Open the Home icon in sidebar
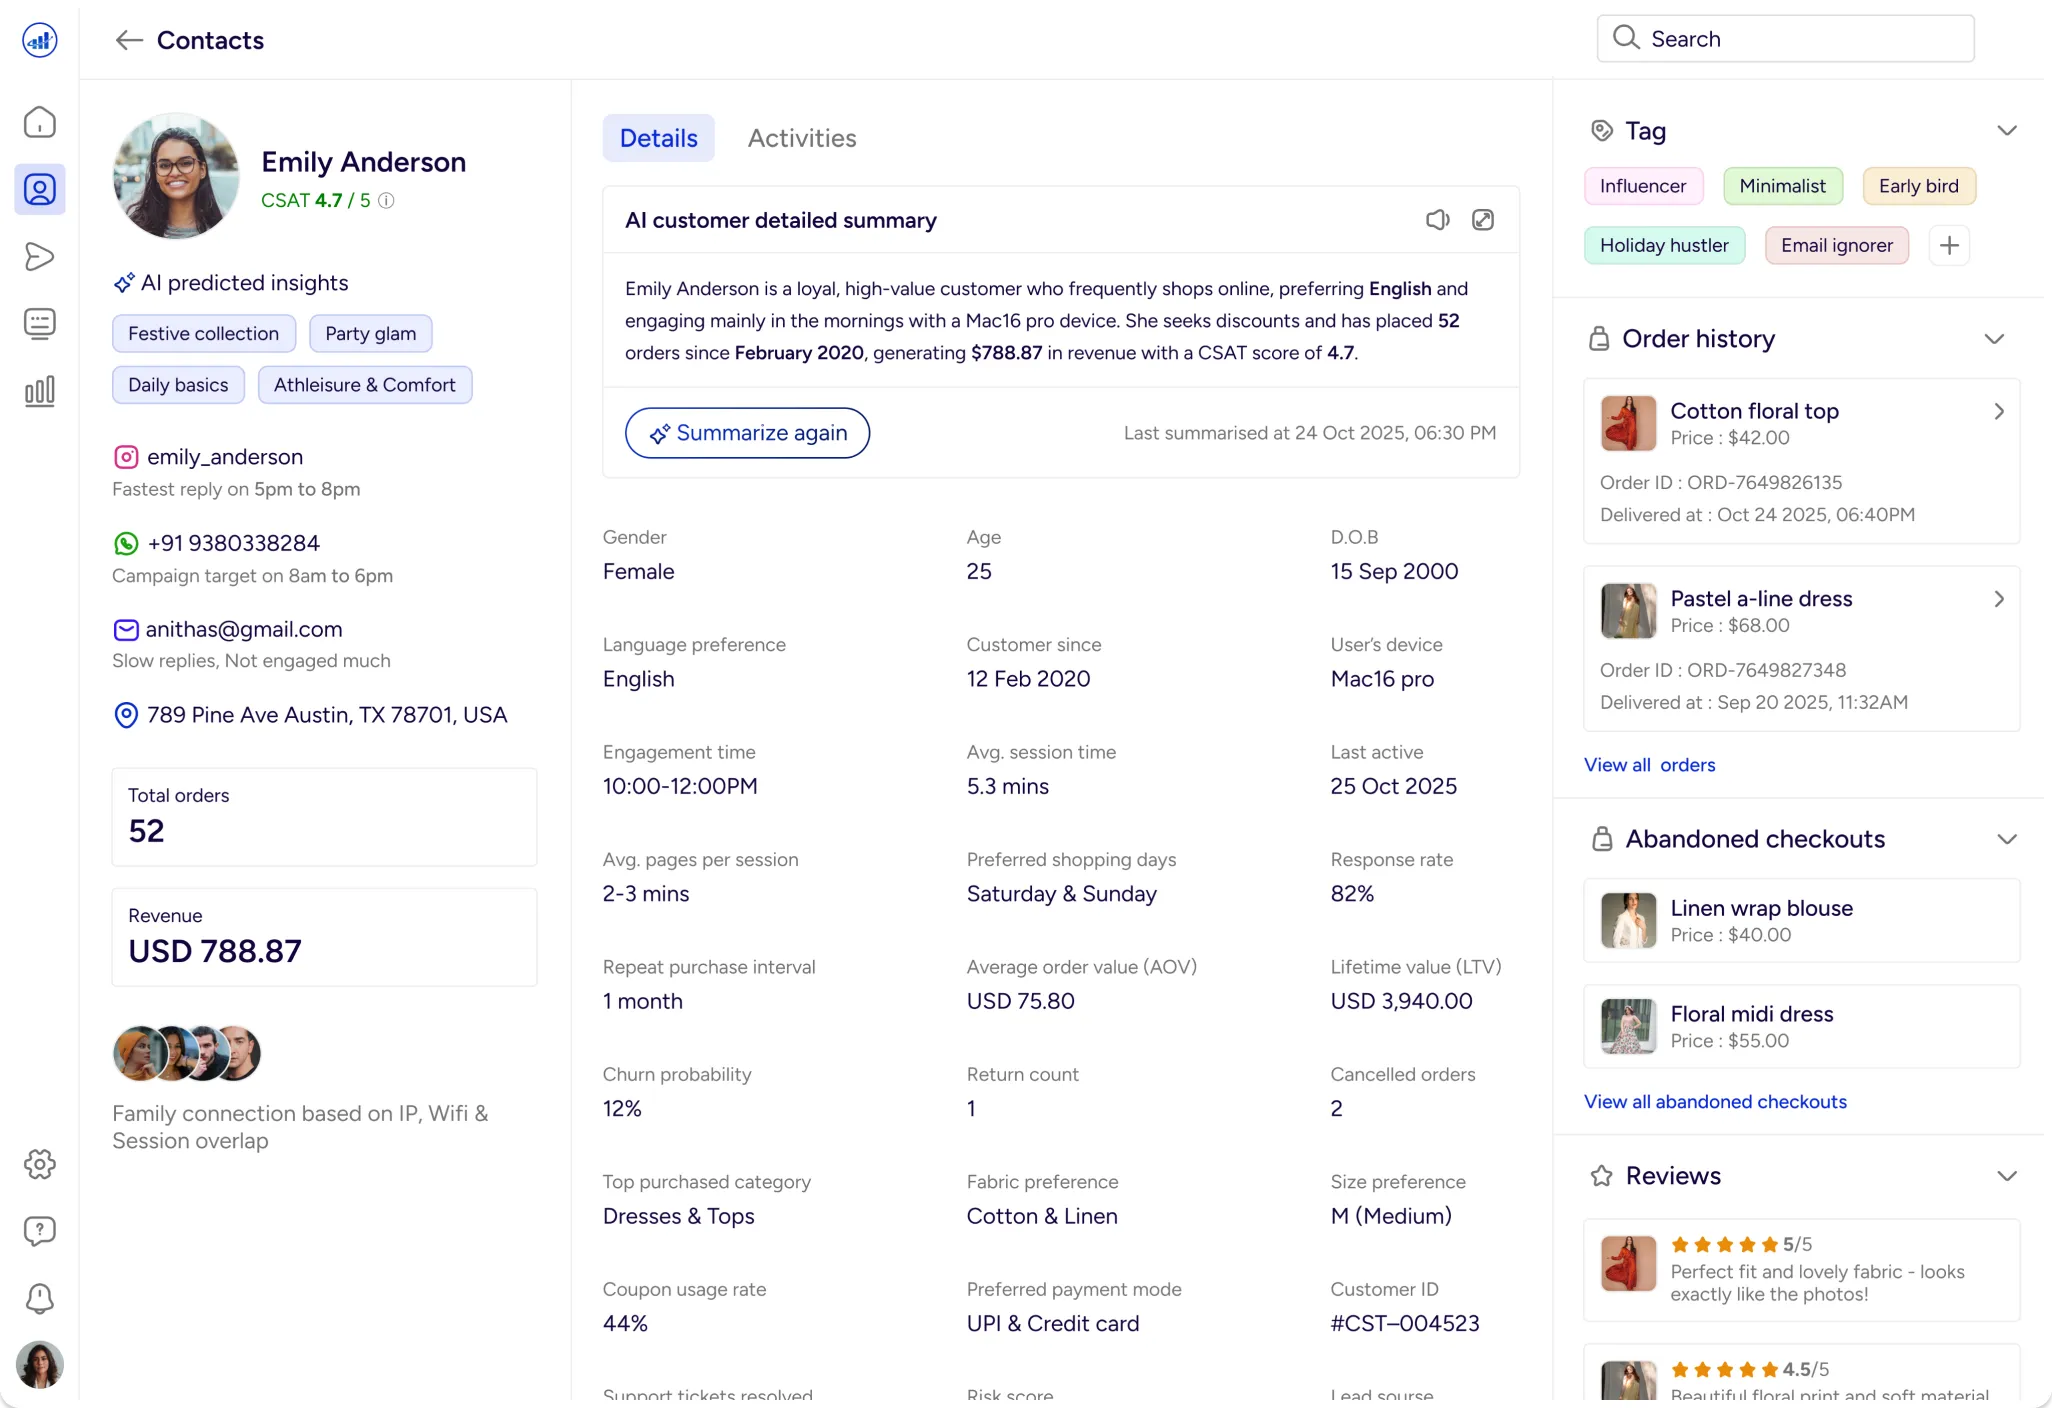Image resolution: width=2052 pixels, height=1408 pixels. point(40,122)
